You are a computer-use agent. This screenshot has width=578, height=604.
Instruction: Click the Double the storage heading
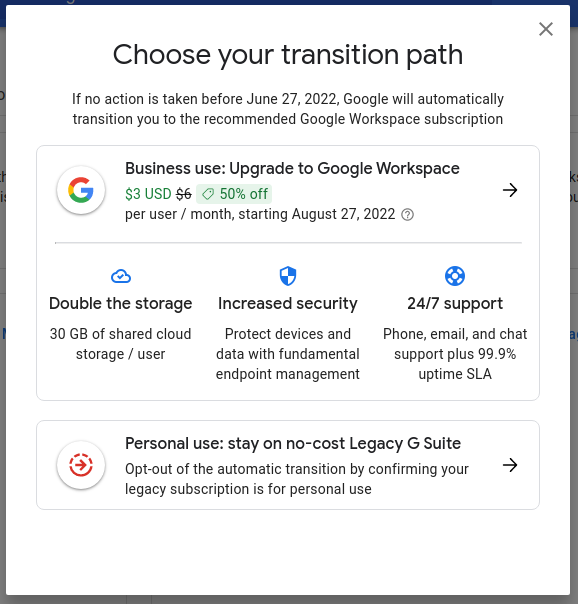click(x=121, y=304)
